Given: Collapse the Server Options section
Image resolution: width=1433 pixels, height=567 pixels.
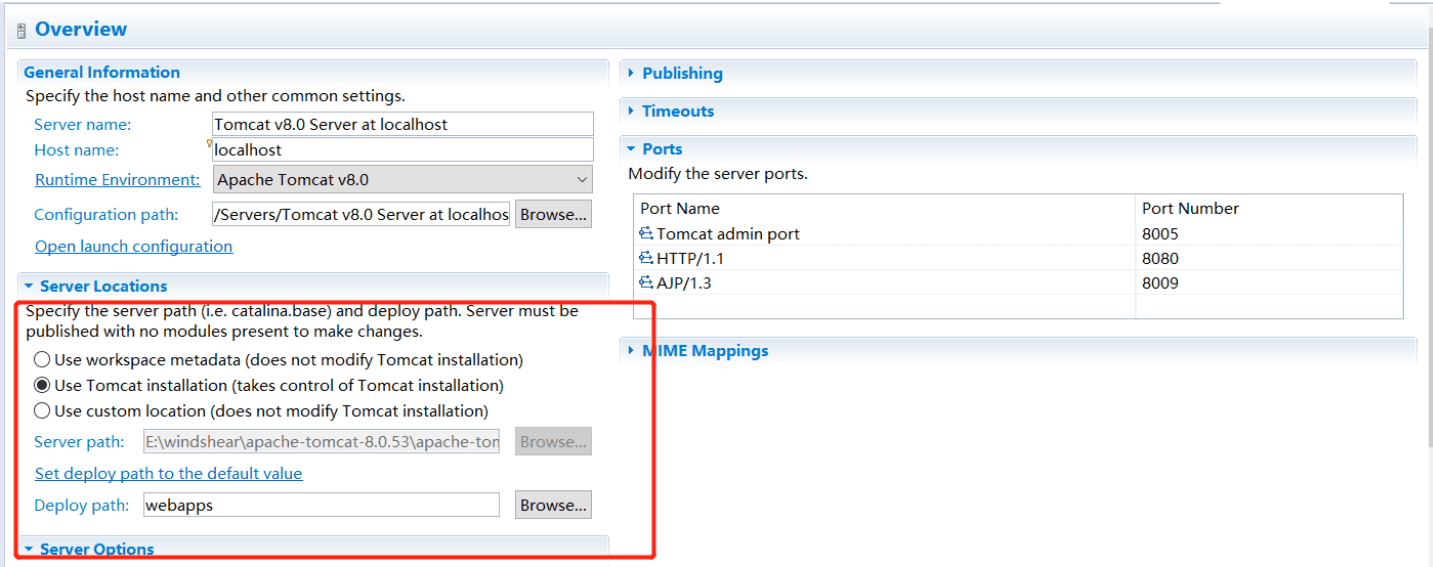Looking at the screenshot, I should (29, 549).
